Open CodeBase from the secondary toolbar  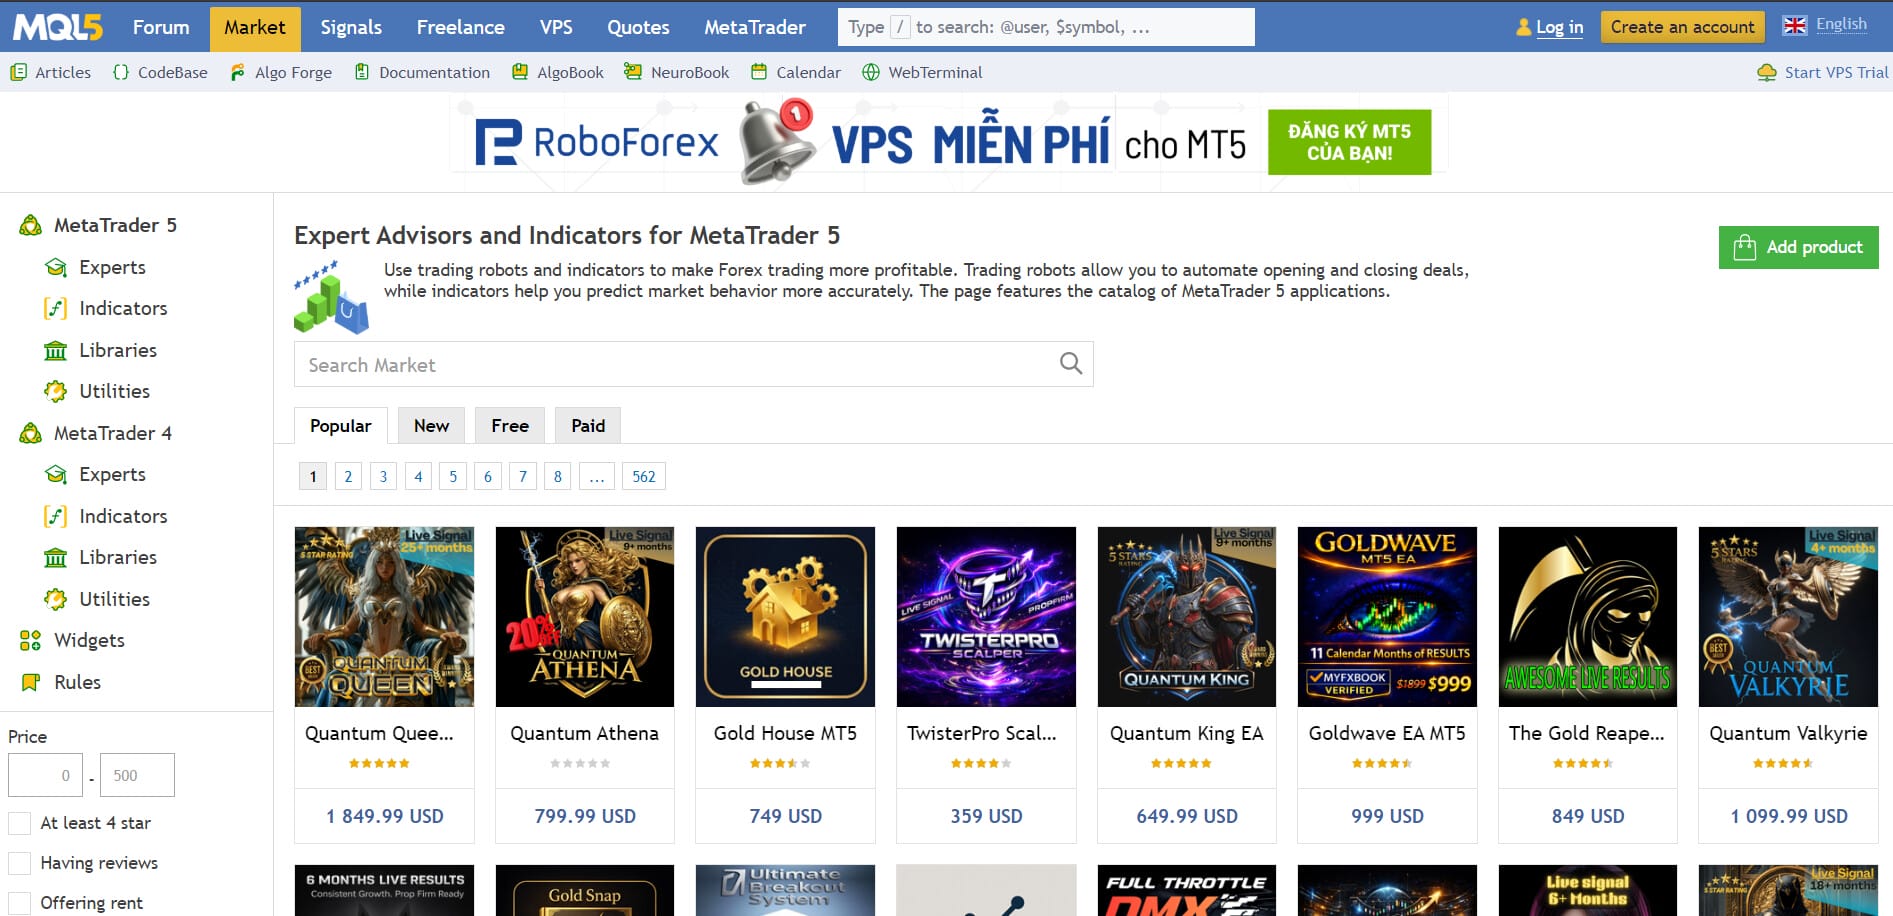click(160, 72)
